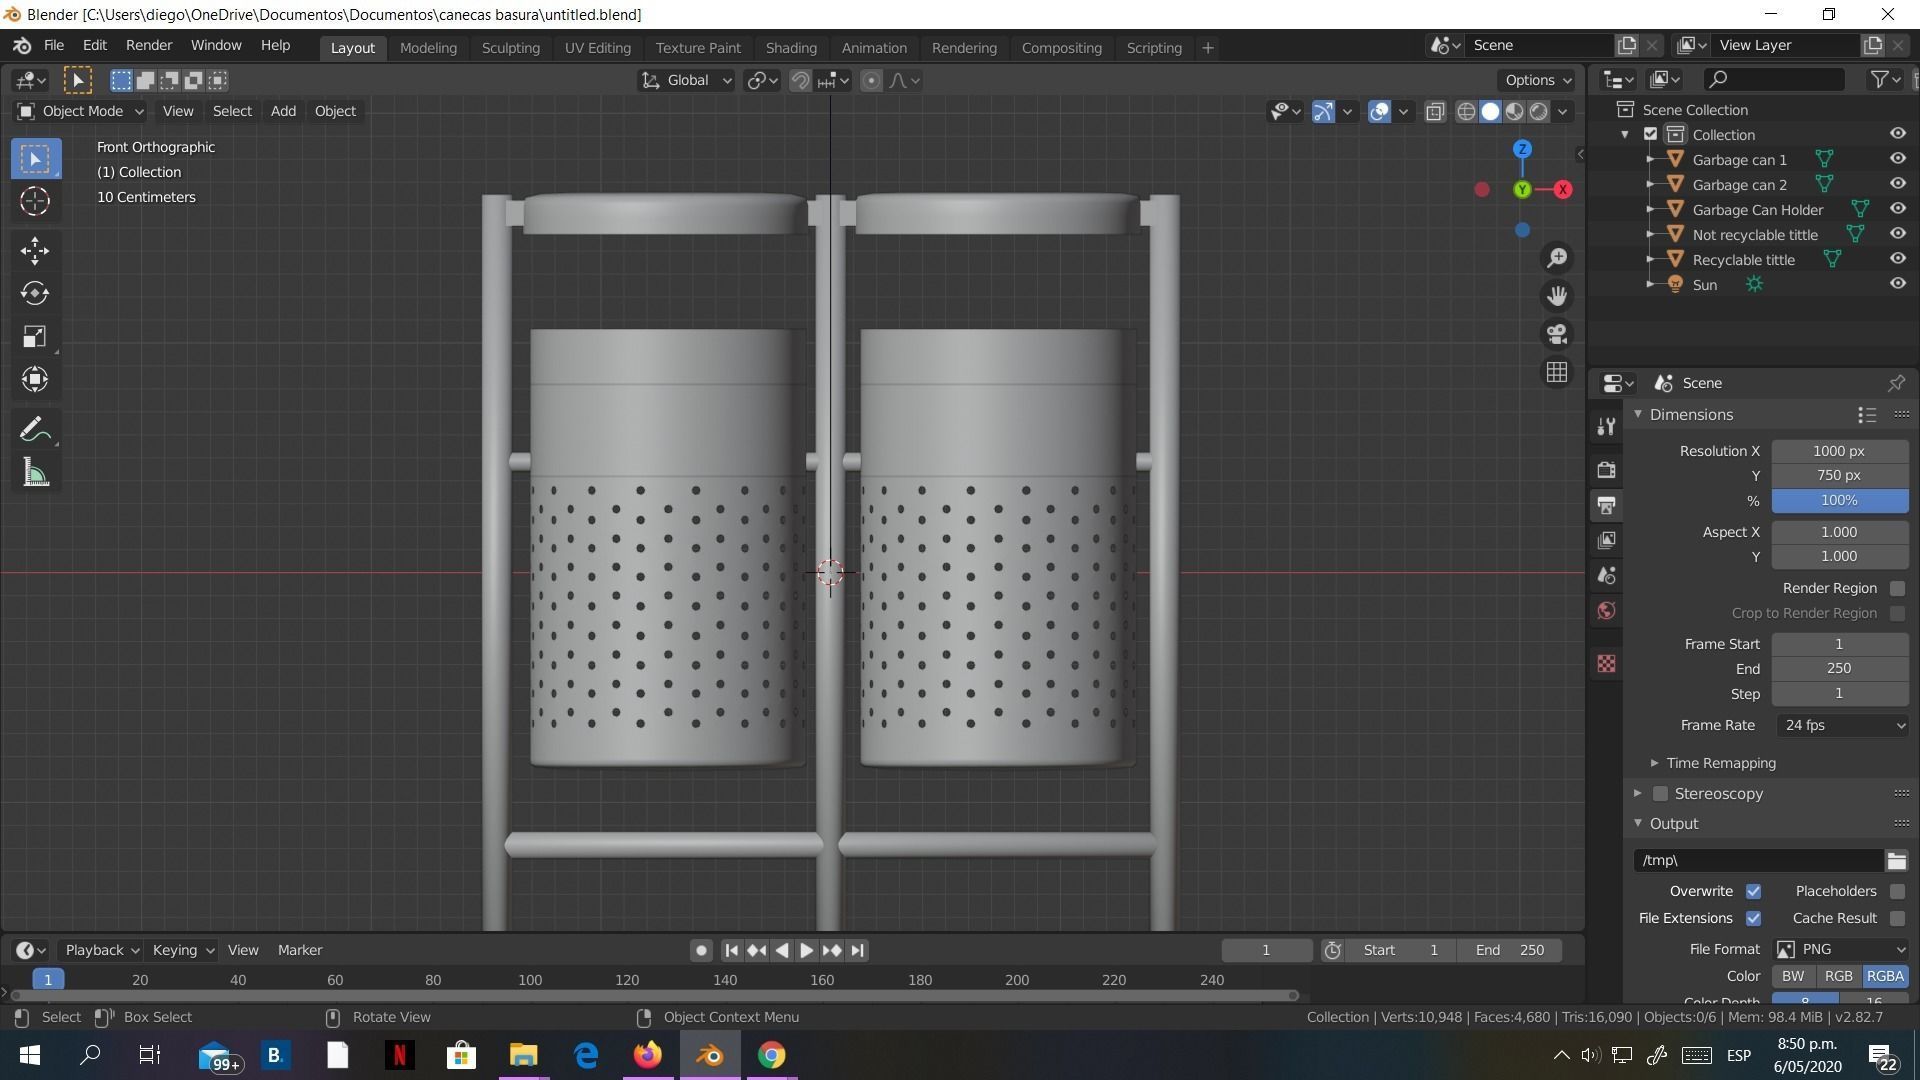1920x1080 pixels.
Task: Toggle camera view in viewport
Action: coord(1557,334)
